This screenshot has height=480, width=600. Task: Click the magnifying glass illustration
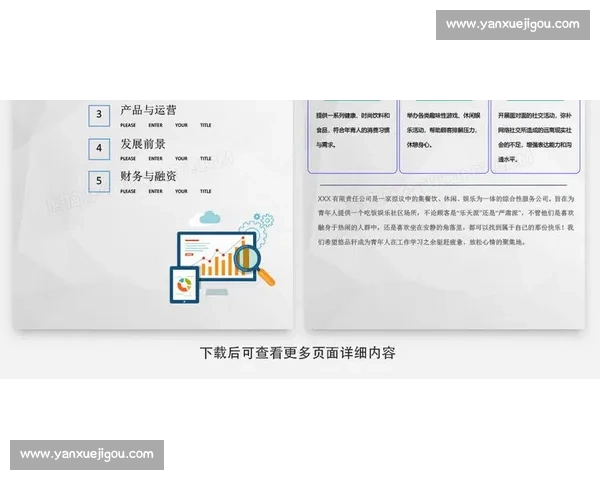click(x=254, y=264)
